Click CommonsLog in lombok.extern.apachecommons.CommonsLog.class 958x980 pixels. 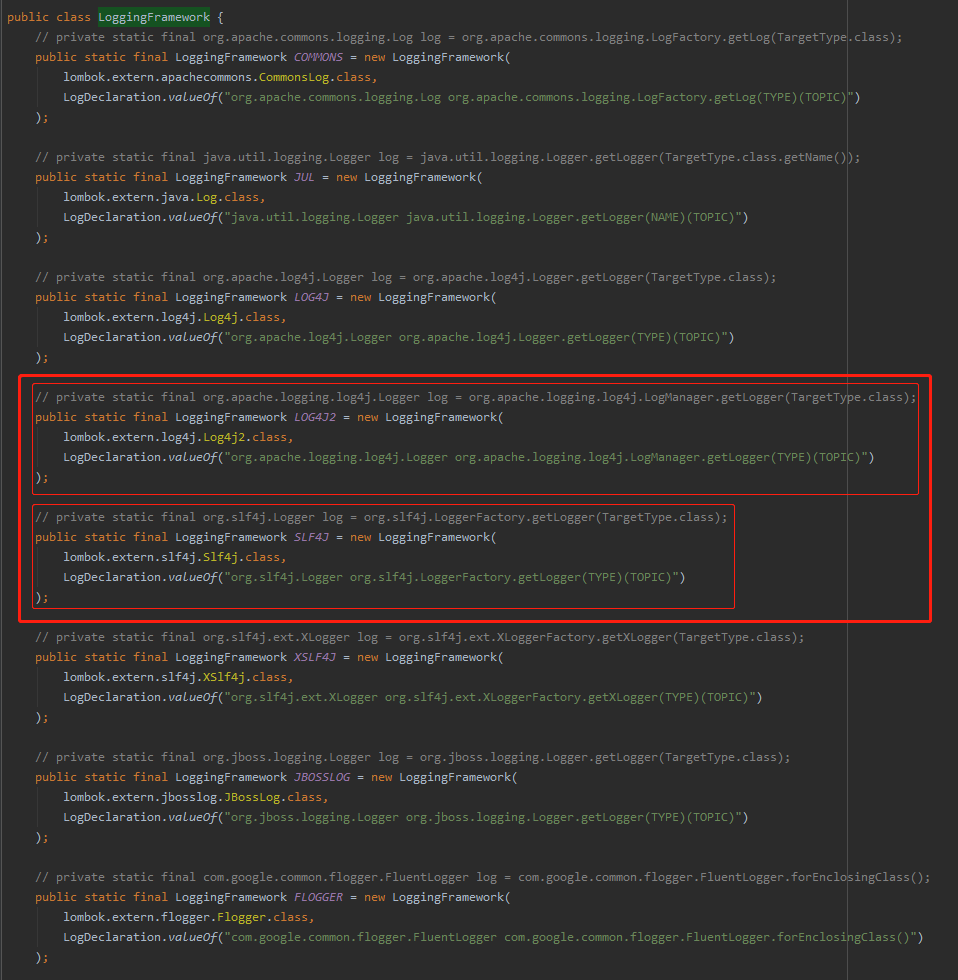[x=294, y=77]
